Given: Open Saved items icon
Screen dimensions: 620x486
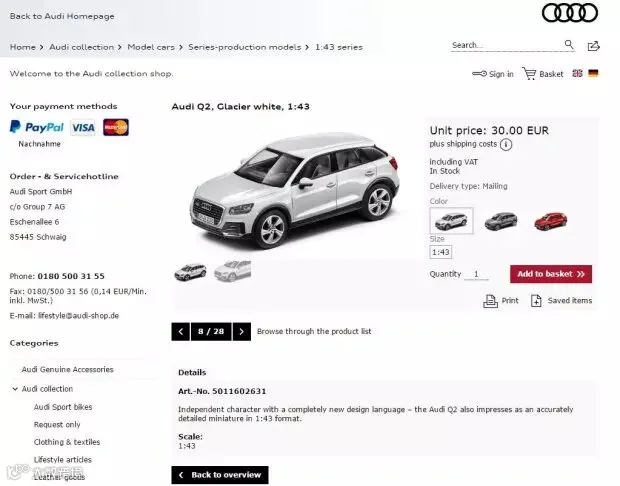Looking at the screenshot, I should (x=536, y=301).
